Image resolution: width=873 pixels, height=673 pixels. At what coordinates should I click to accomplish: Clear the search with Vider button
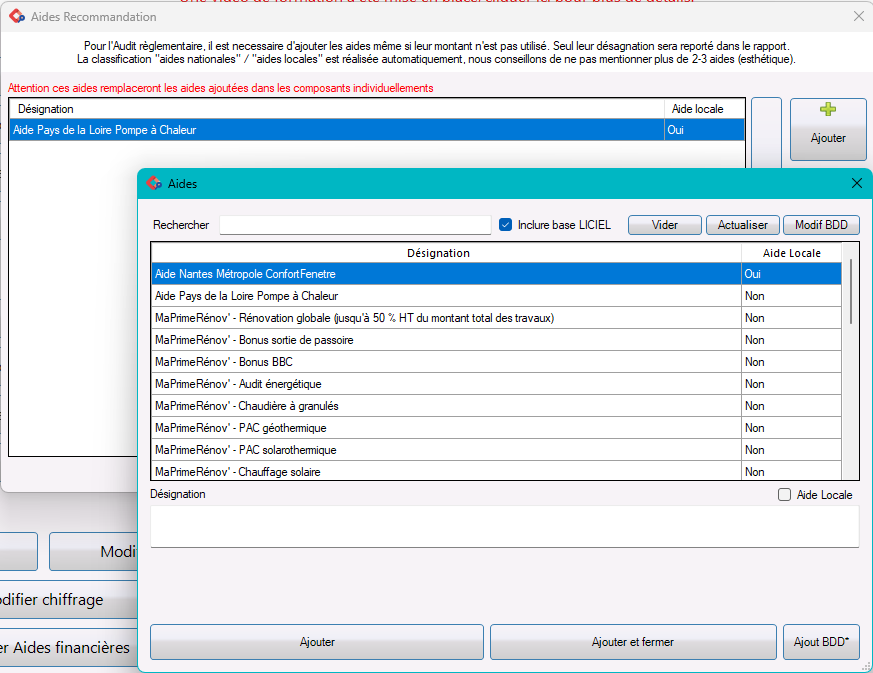665,225
